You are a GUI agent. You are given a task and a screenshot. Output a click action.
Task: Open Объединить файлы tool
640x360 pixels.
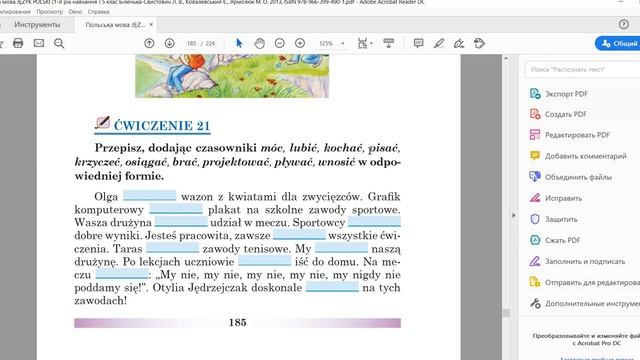pos(571,177)
